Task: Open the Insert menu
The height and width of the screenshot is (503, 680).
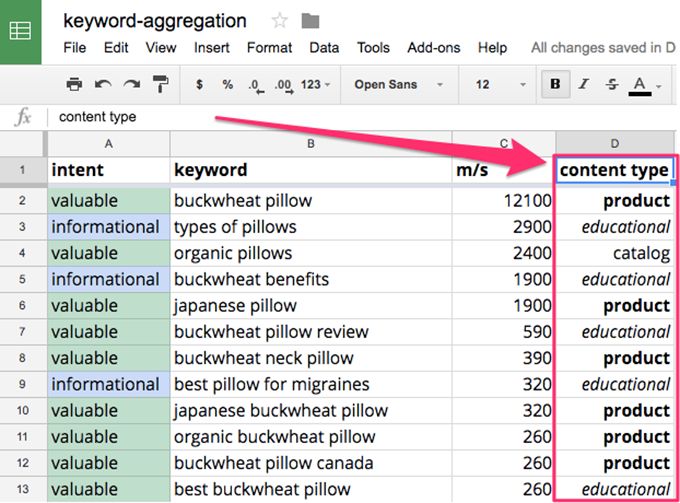Action: point(211,47)
